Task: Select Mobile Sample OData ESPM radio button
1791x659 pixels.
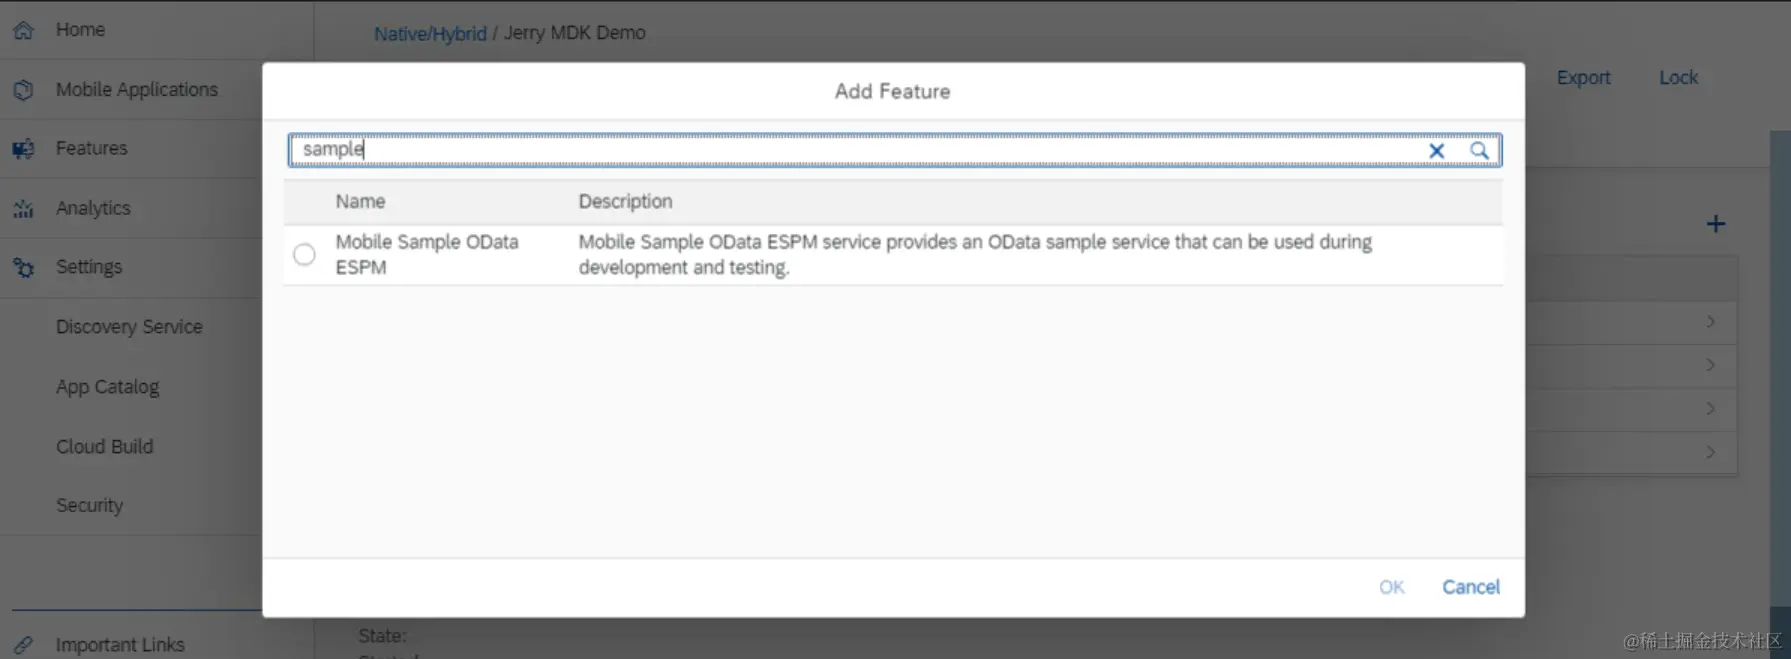Action: (304, 255)
